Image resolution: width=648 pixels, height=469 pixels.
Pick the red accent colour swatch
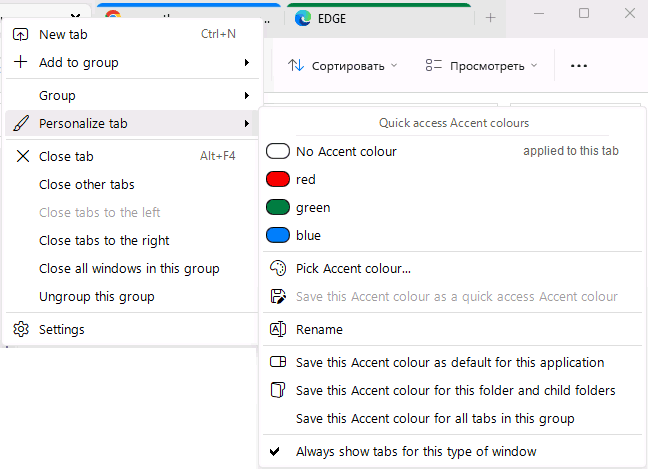point(278,180)
